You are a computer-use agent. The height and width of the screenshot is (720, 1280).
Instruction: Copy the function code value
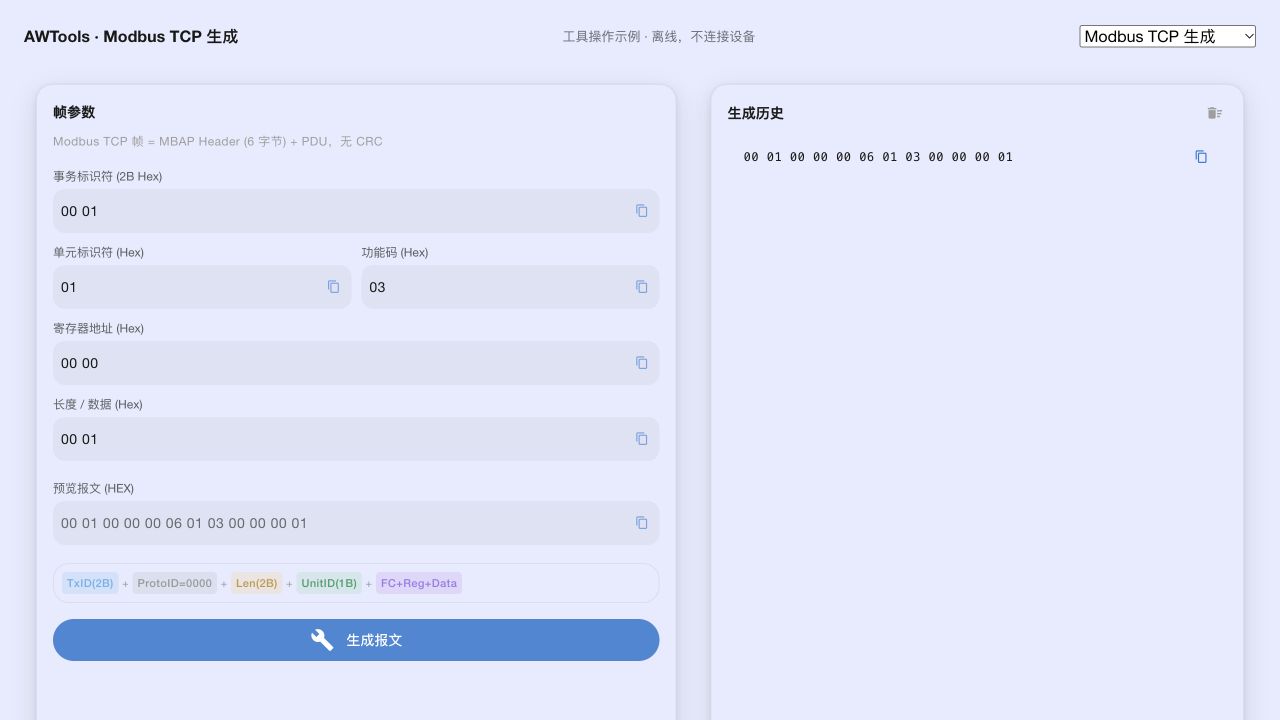642,287
